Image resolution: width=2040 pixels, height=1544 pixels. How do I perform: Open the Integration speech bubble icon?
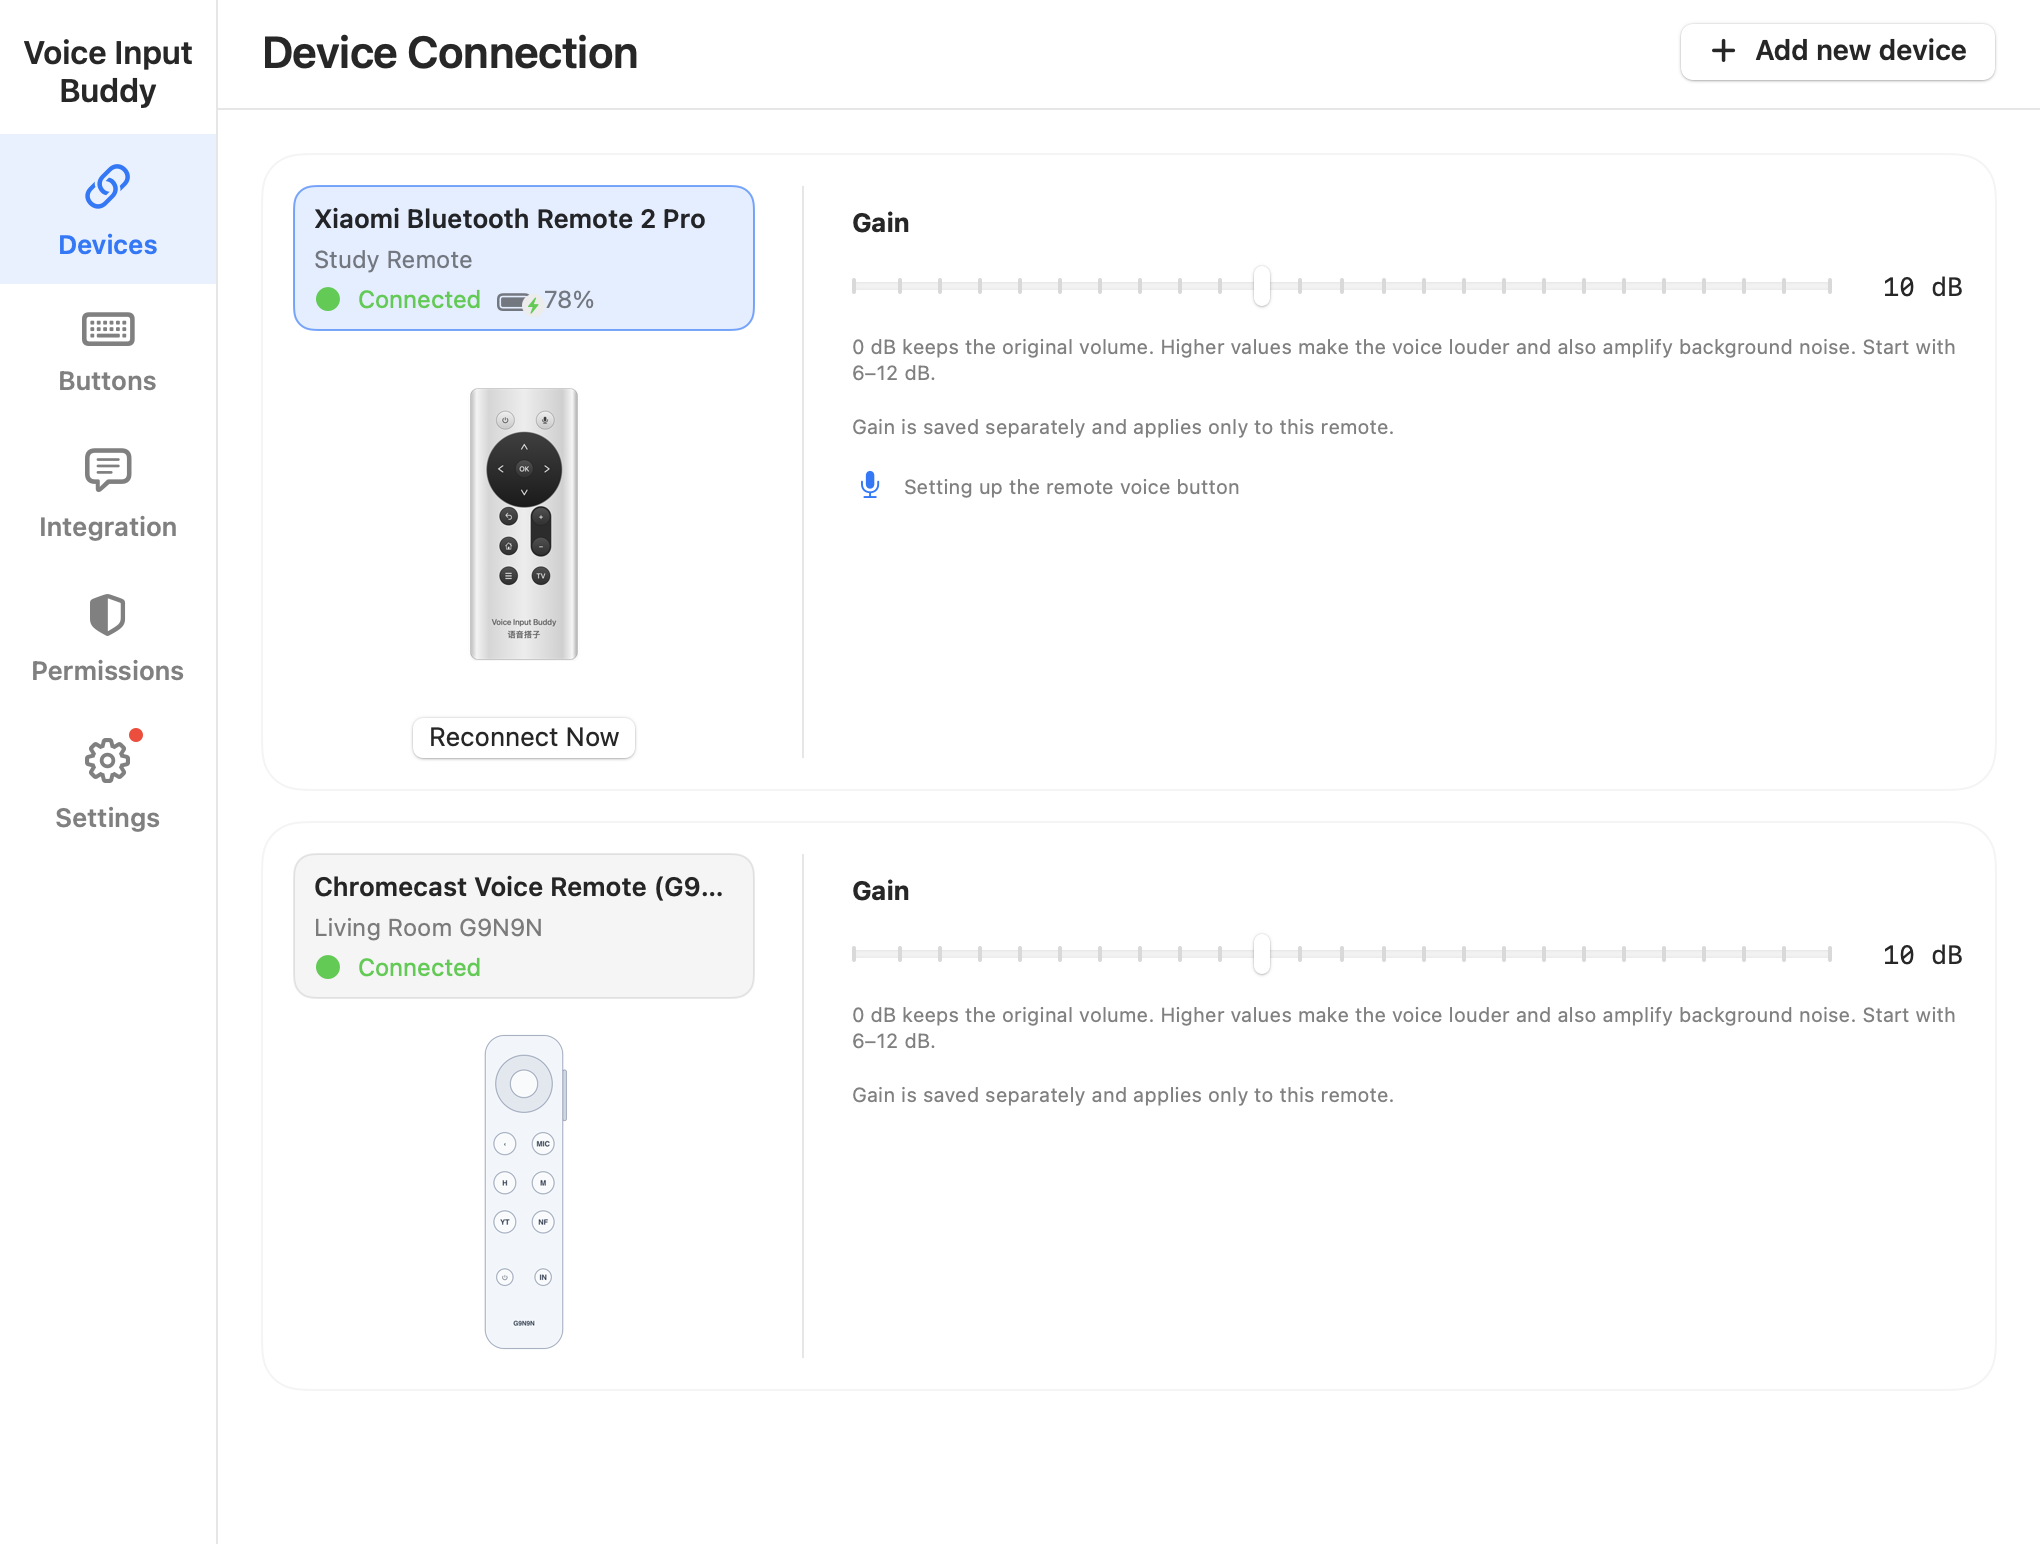pos(108,470)
